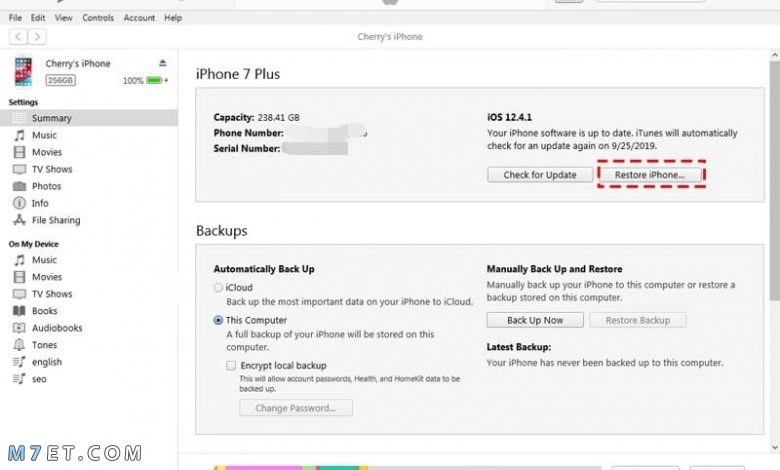Click Cherry's iPhone name in sidebar
Image resolution: width=780 pixels, height=470 pixels.
[x=78, y=64]
